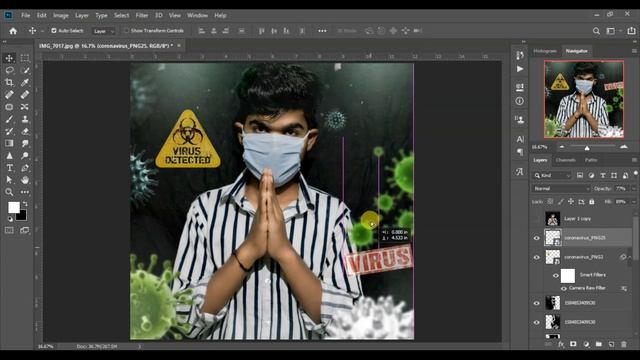Toggle lock all layer button
This screenshot has width=640, height=360.
coord(592,202)
